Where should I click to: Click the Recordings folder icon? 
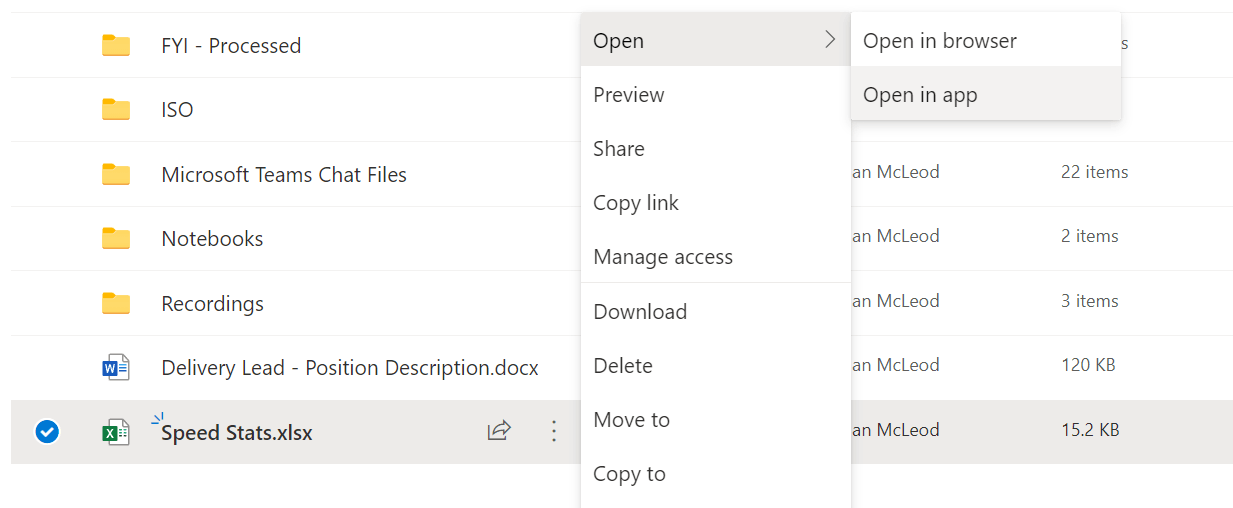click(x=116, y=303)
